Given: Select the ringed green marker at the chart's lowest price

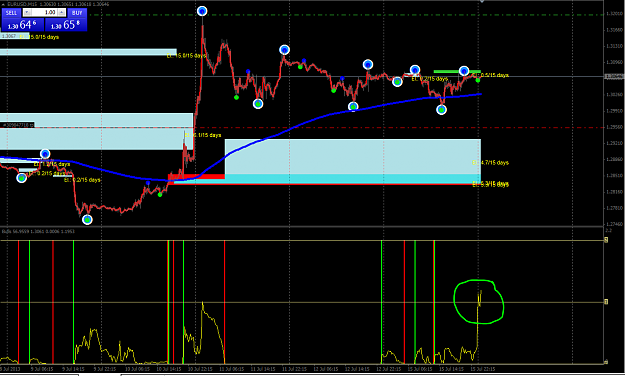Looking at the screenshot, I should pos(87,220).
